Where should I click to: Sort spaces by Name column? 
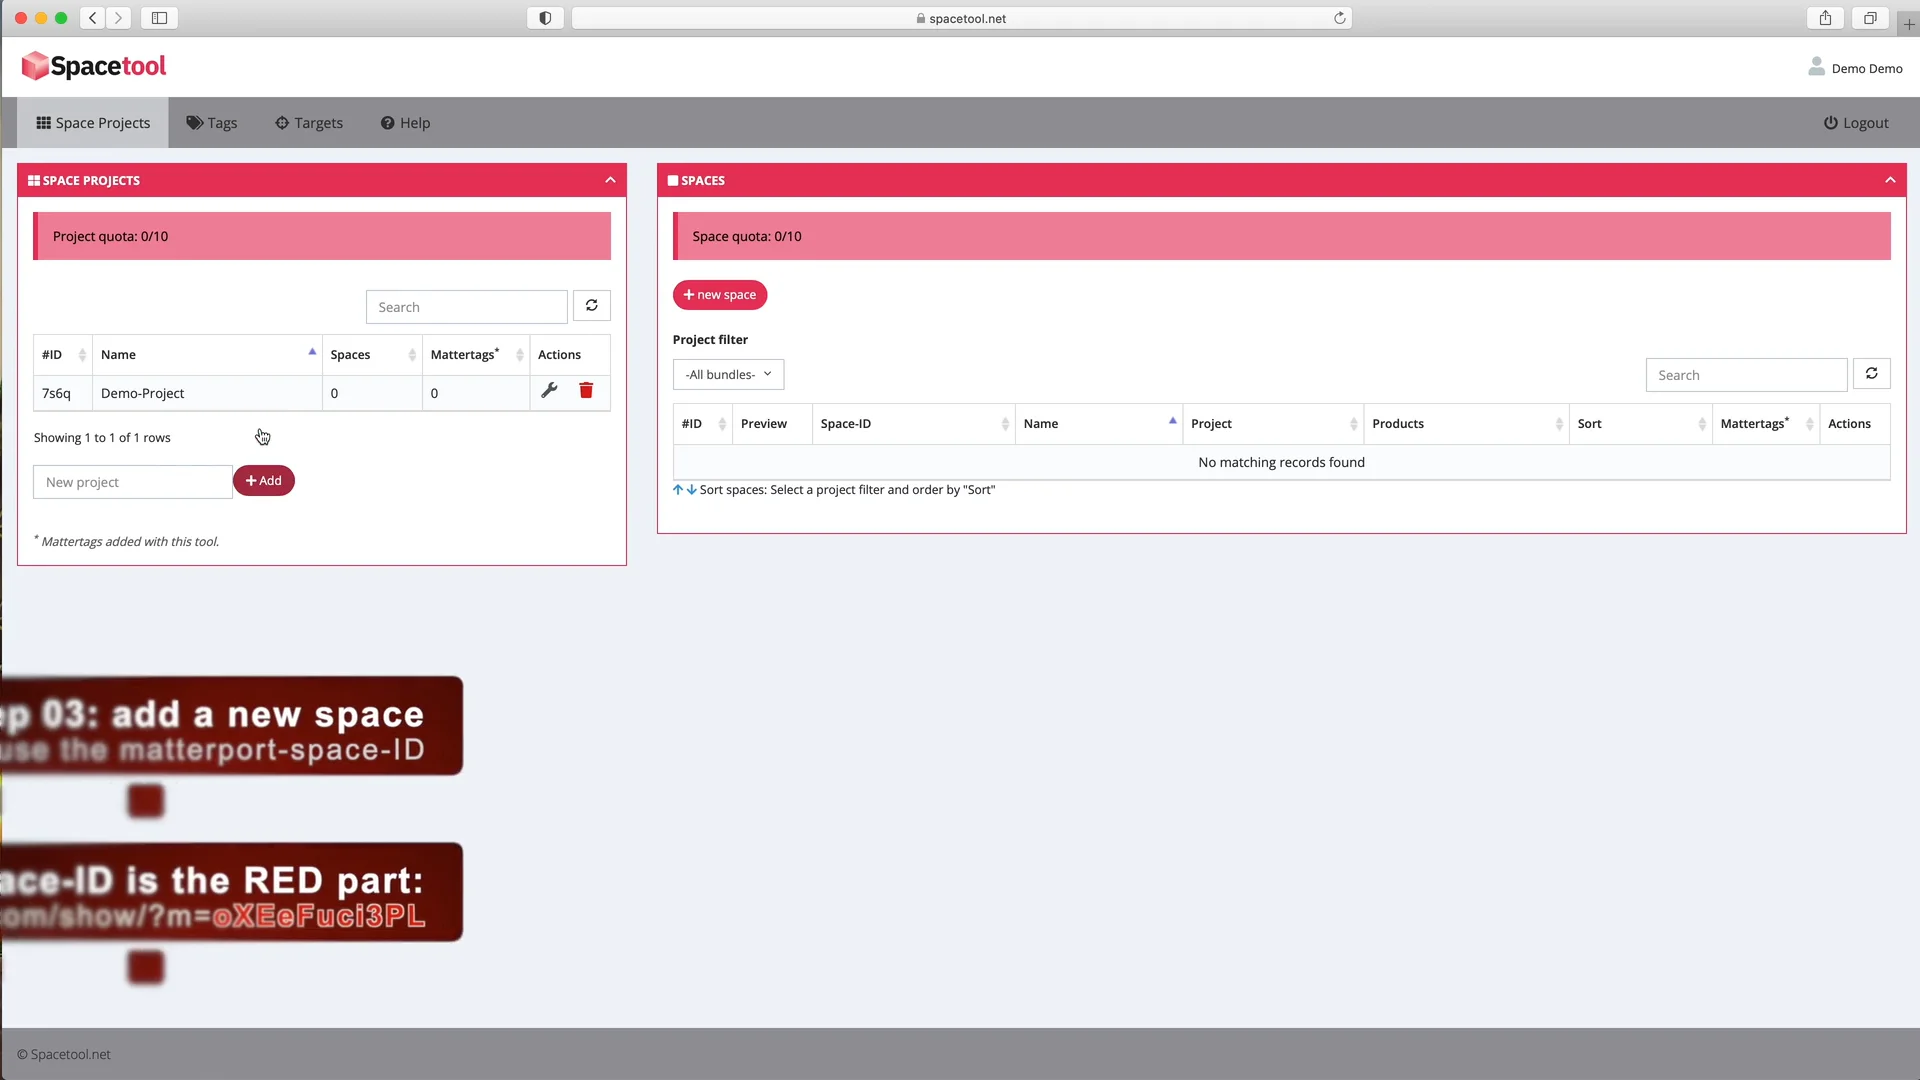1099,424
